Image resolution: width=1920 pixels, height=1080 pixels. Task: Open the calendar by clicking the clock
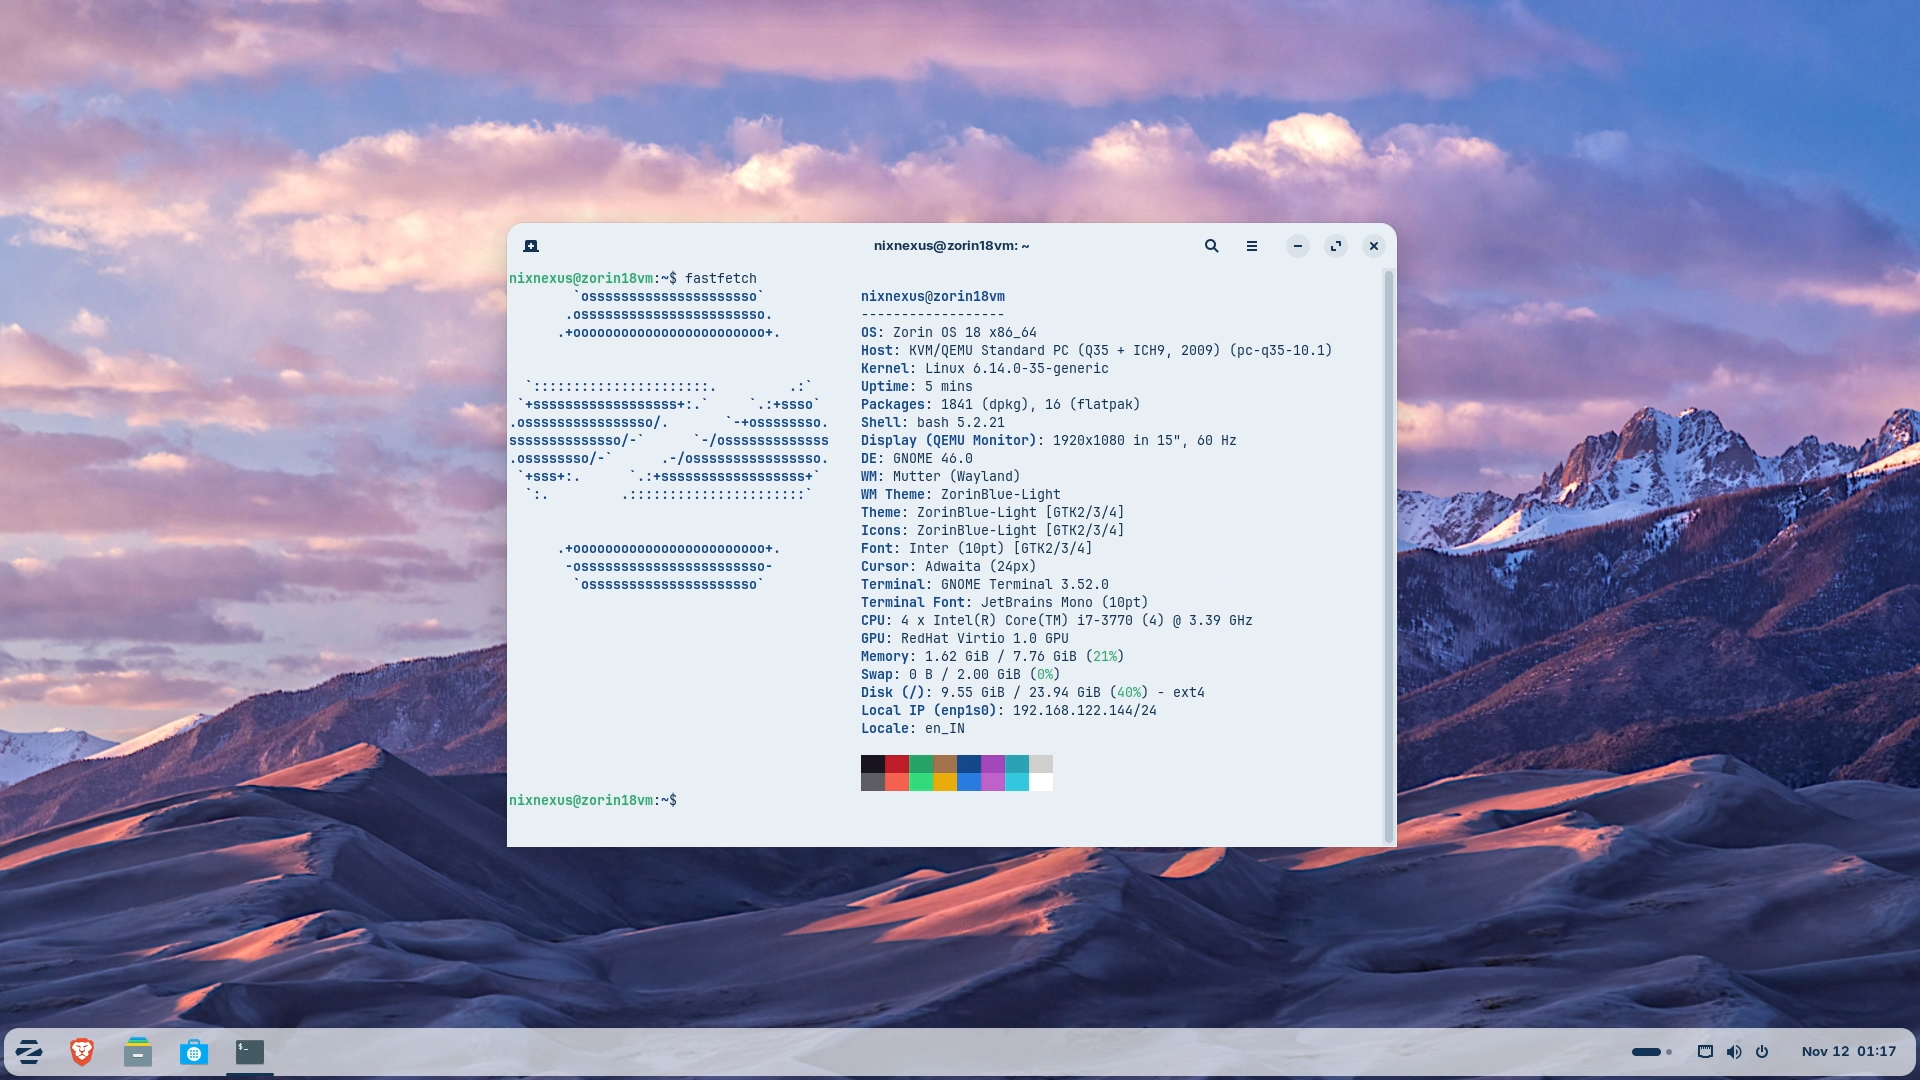point(1848,1051)
